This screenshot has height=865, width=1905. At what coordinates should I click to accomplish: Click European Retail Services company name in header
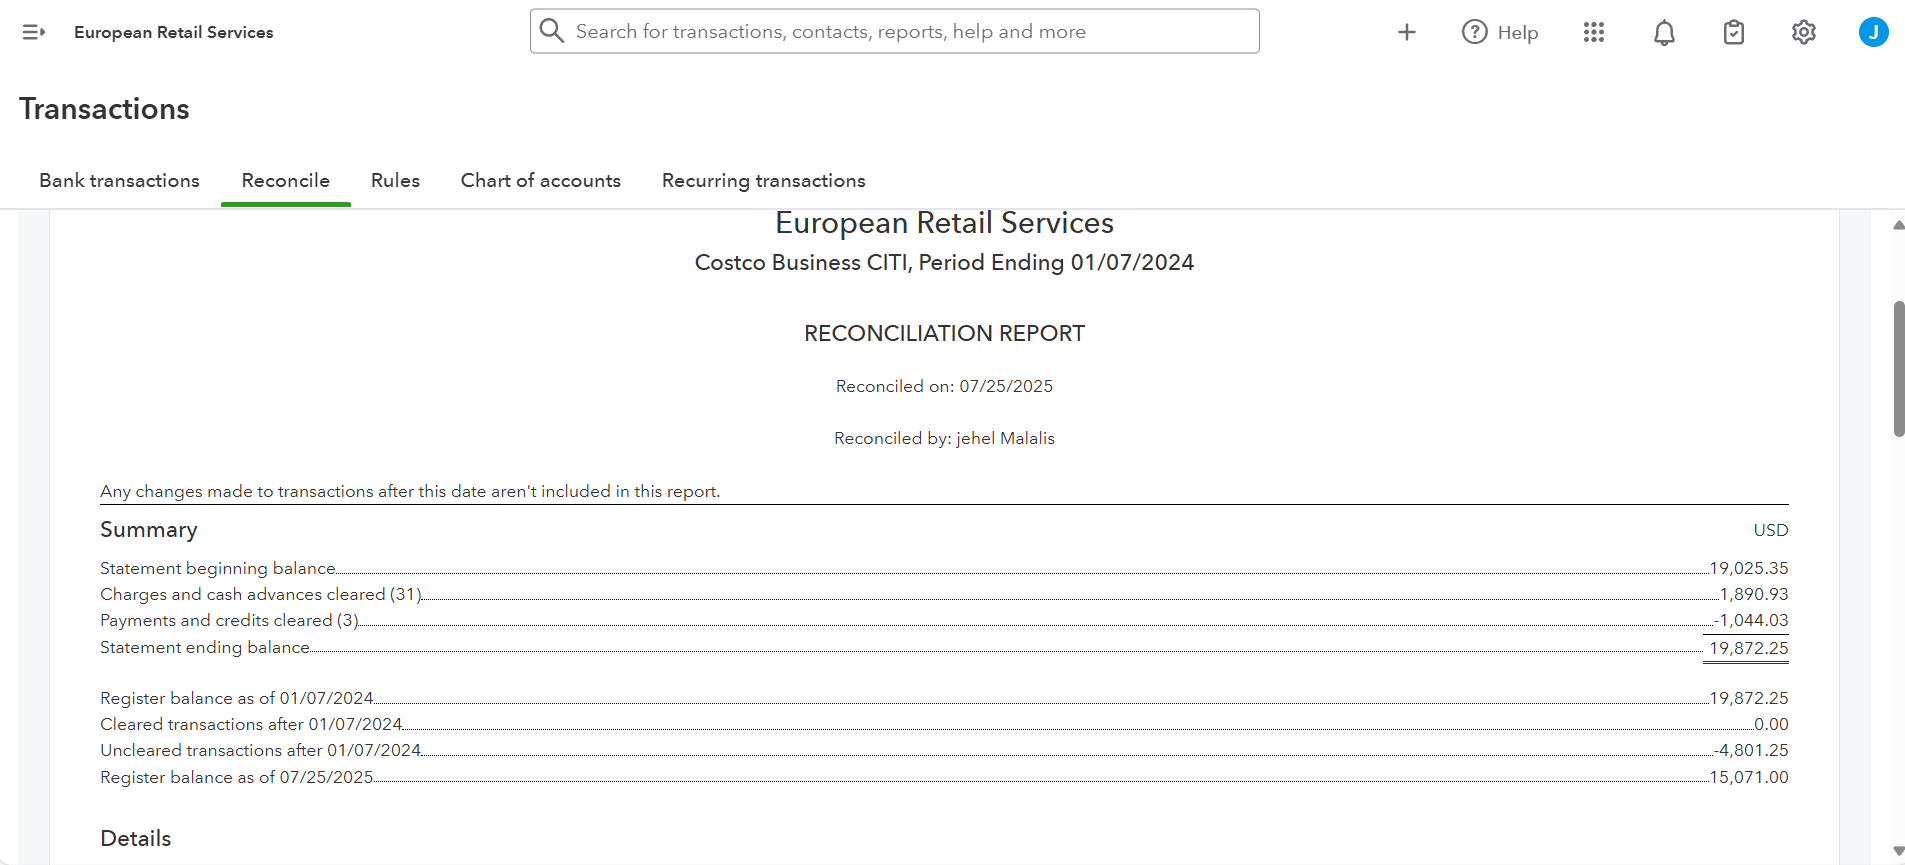pyautogui.click(x=174, y=32)
